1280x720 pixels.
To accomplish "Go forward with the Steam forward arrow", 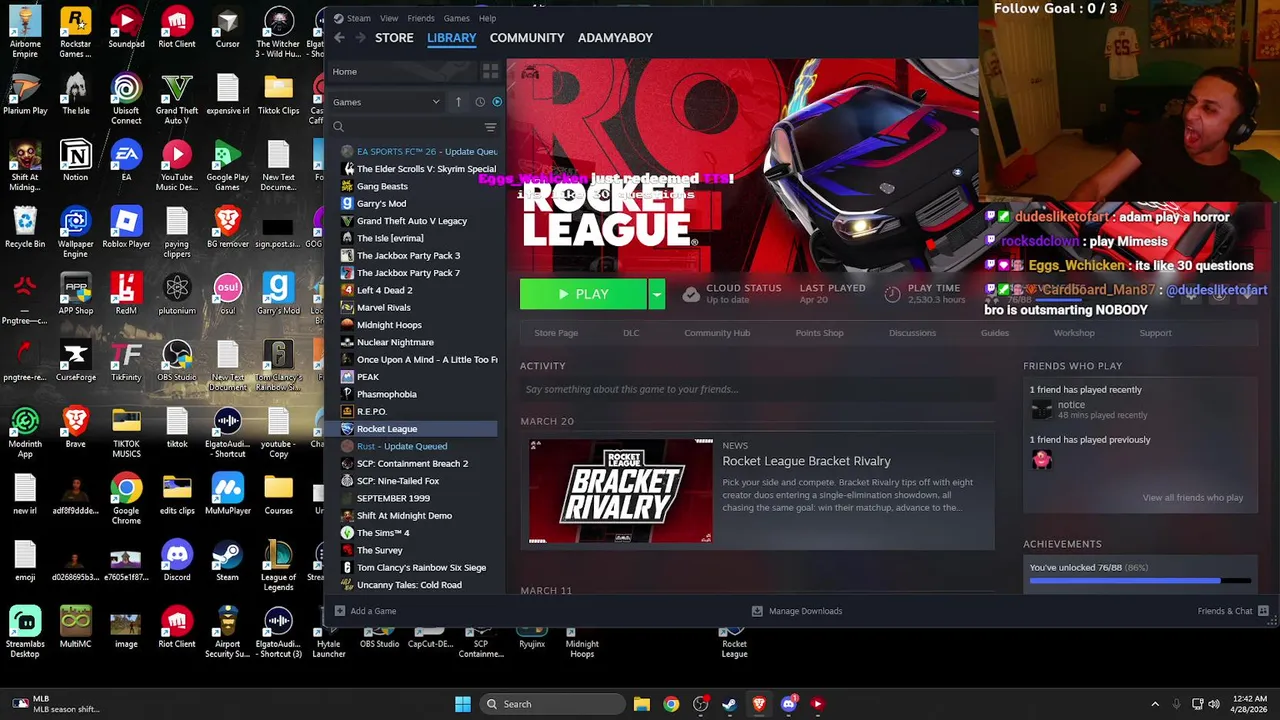I will pyautogui.click(x=360, y=38).
